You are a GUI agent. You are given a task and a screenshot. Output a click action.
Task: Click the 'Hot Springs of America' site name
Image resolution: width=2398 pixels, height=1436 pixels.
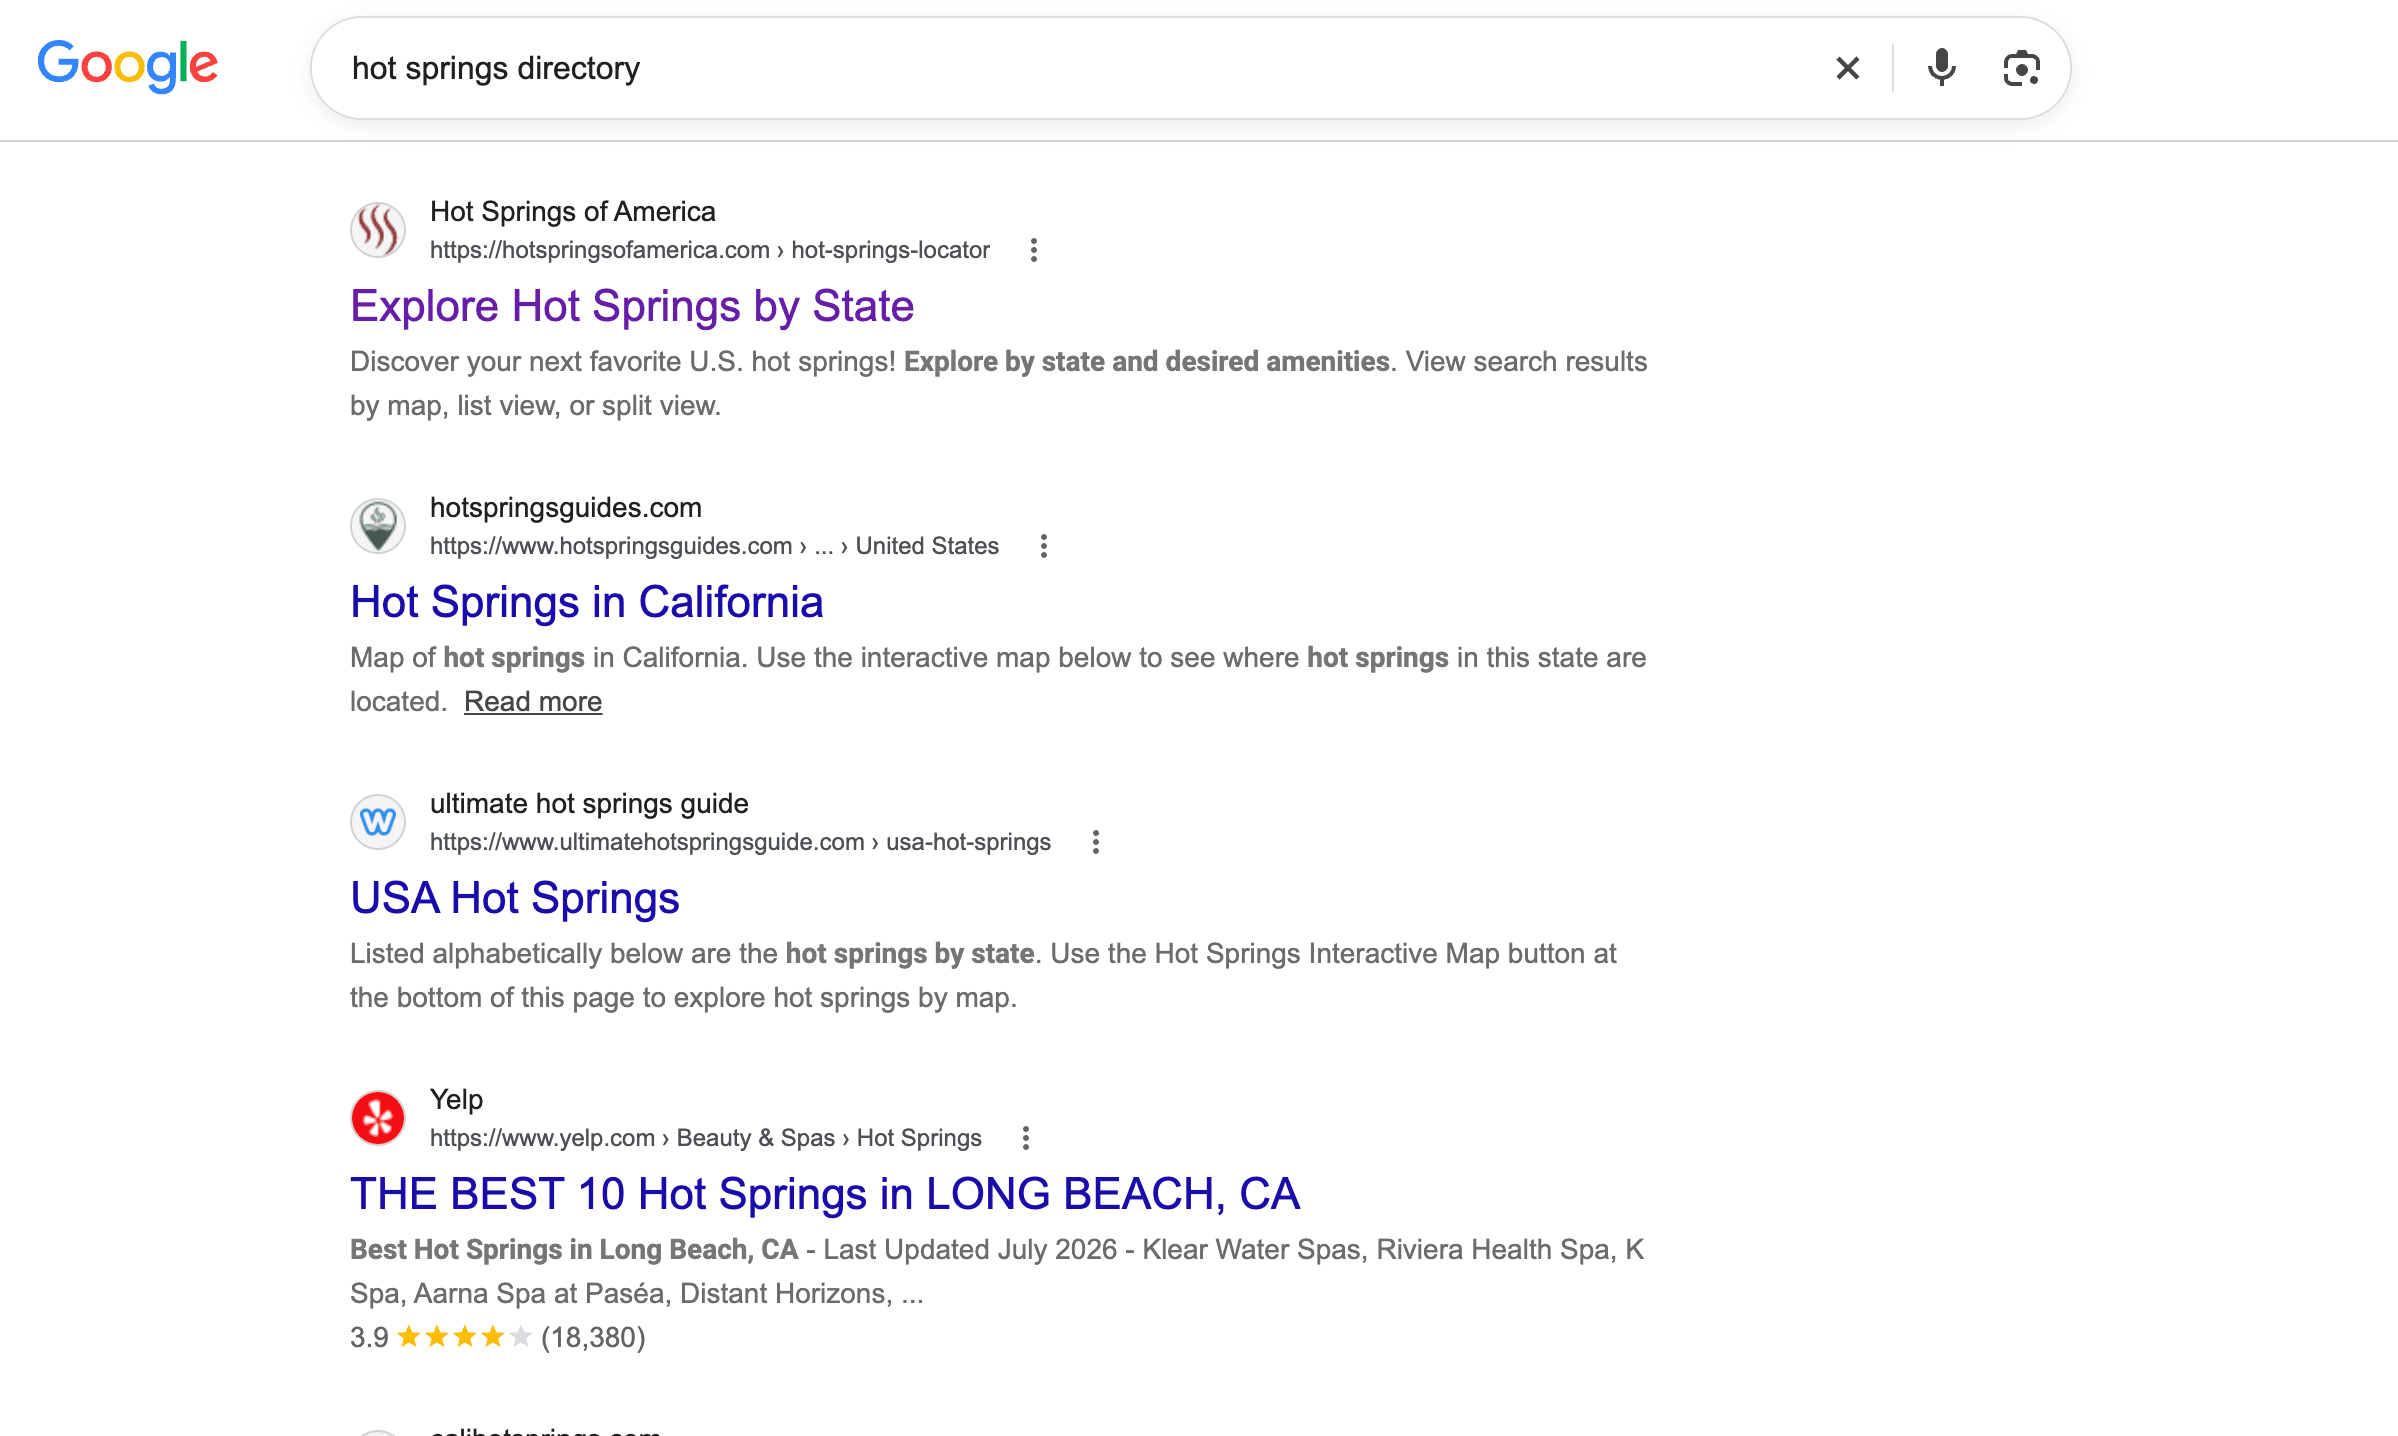click(x=573, y=212)
